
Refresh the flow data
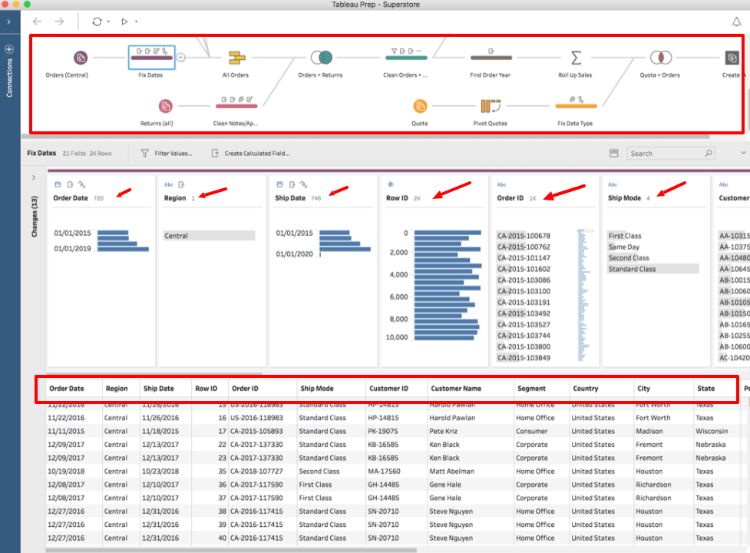[97, 22]
